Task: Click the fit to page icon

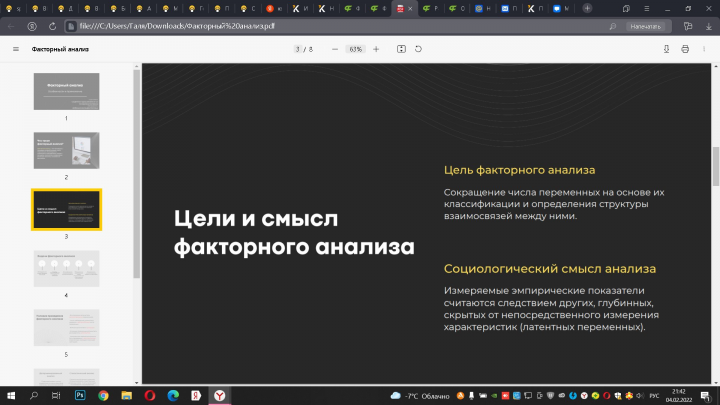Action: [x=401, y=49]
